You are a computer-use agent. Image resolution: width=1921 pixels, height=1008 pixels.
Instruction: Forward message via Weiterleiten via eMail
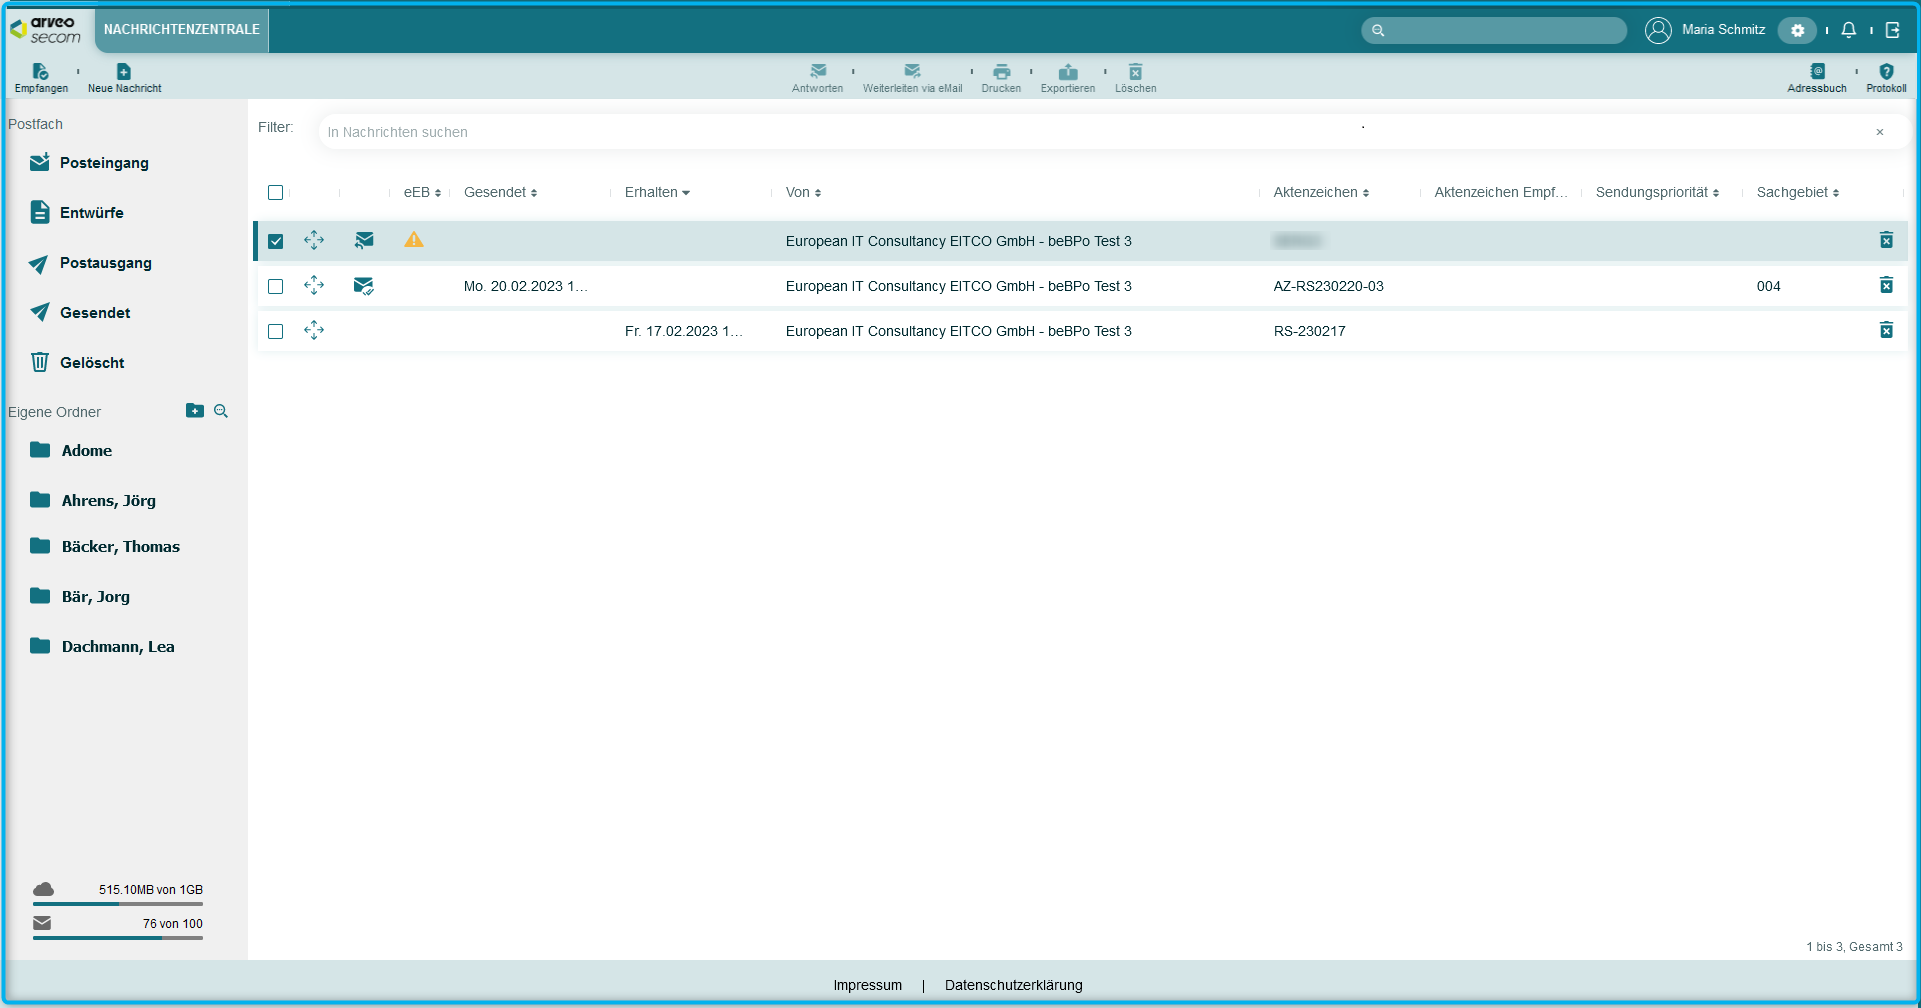click(912, 72)
